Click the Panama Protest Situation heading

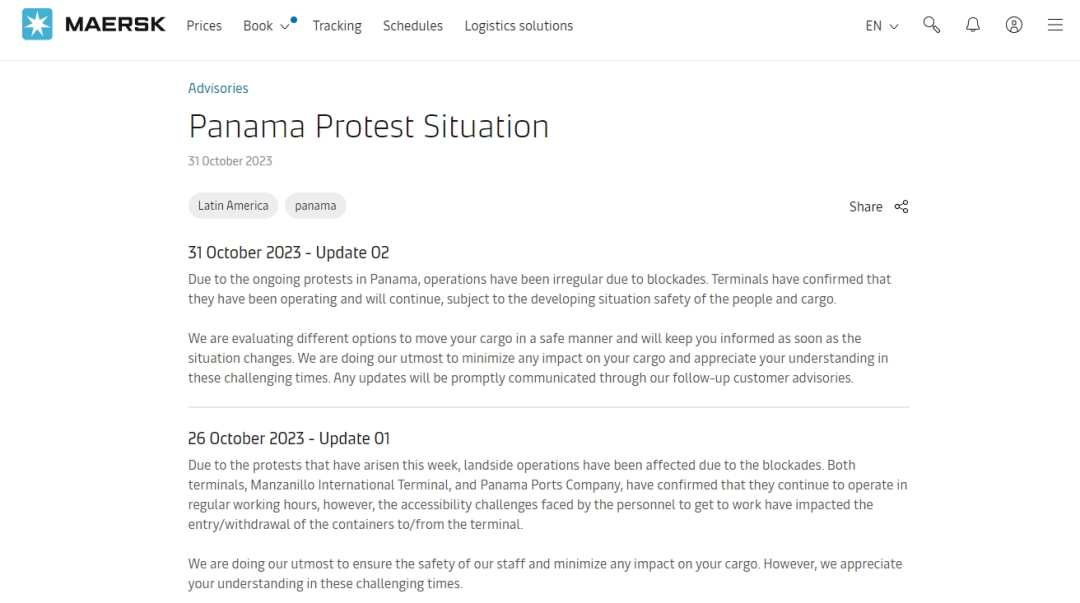[x=368, y=127]
